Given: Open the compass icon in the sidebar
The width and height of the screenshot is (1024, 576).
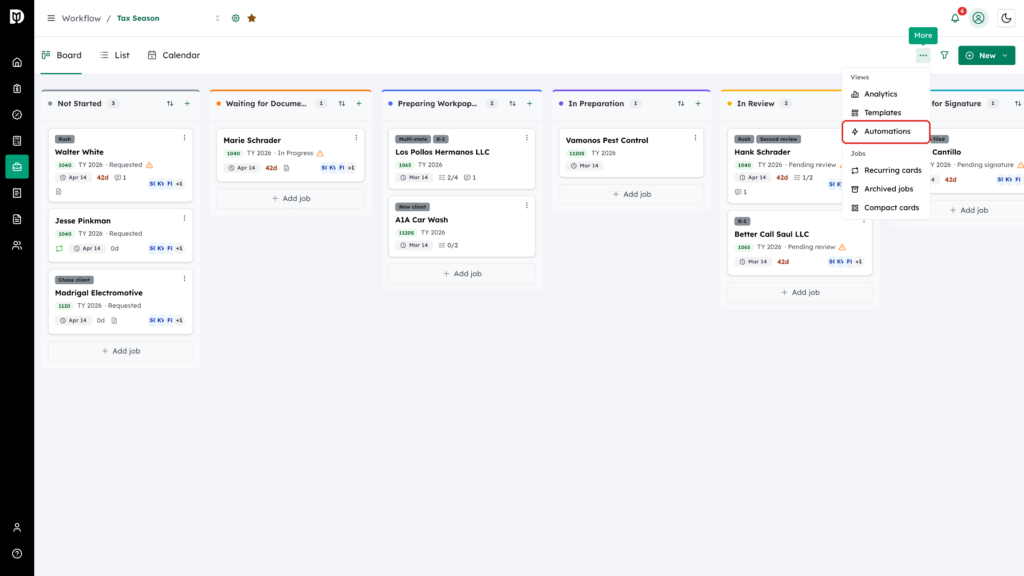Looking at the screenshot, I should 17,115.
